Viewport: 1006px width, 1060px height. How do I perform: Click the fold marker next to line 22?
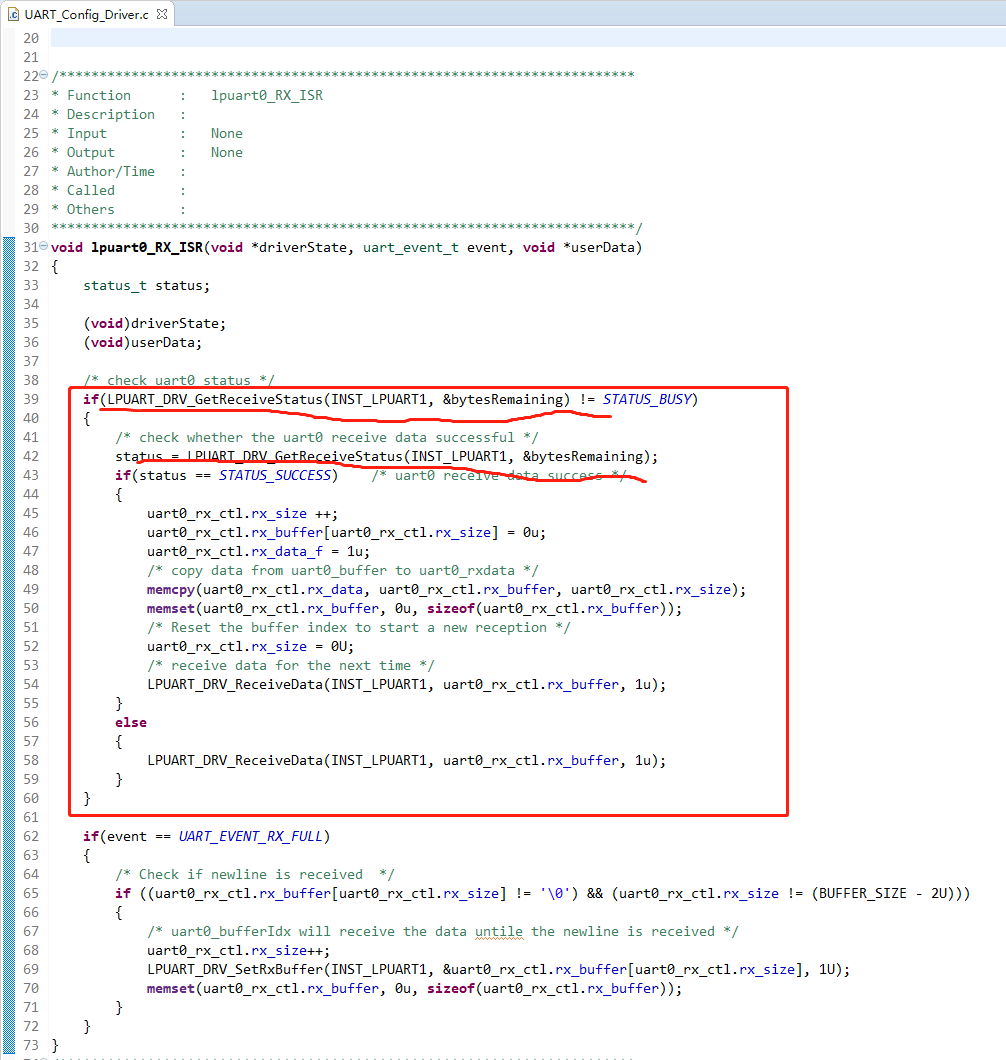[42, 75]
